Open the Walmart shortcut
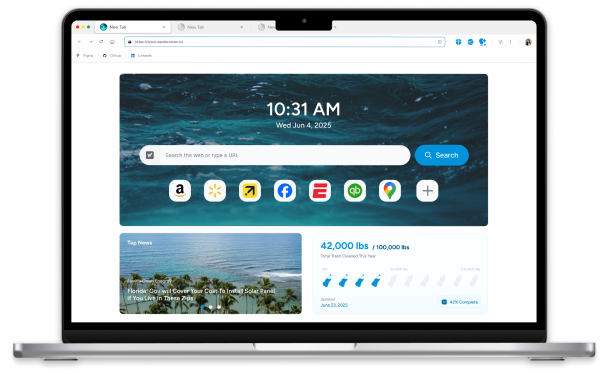Image resolution: width=609 pixels, height=390 pixels. pos(215,191)
